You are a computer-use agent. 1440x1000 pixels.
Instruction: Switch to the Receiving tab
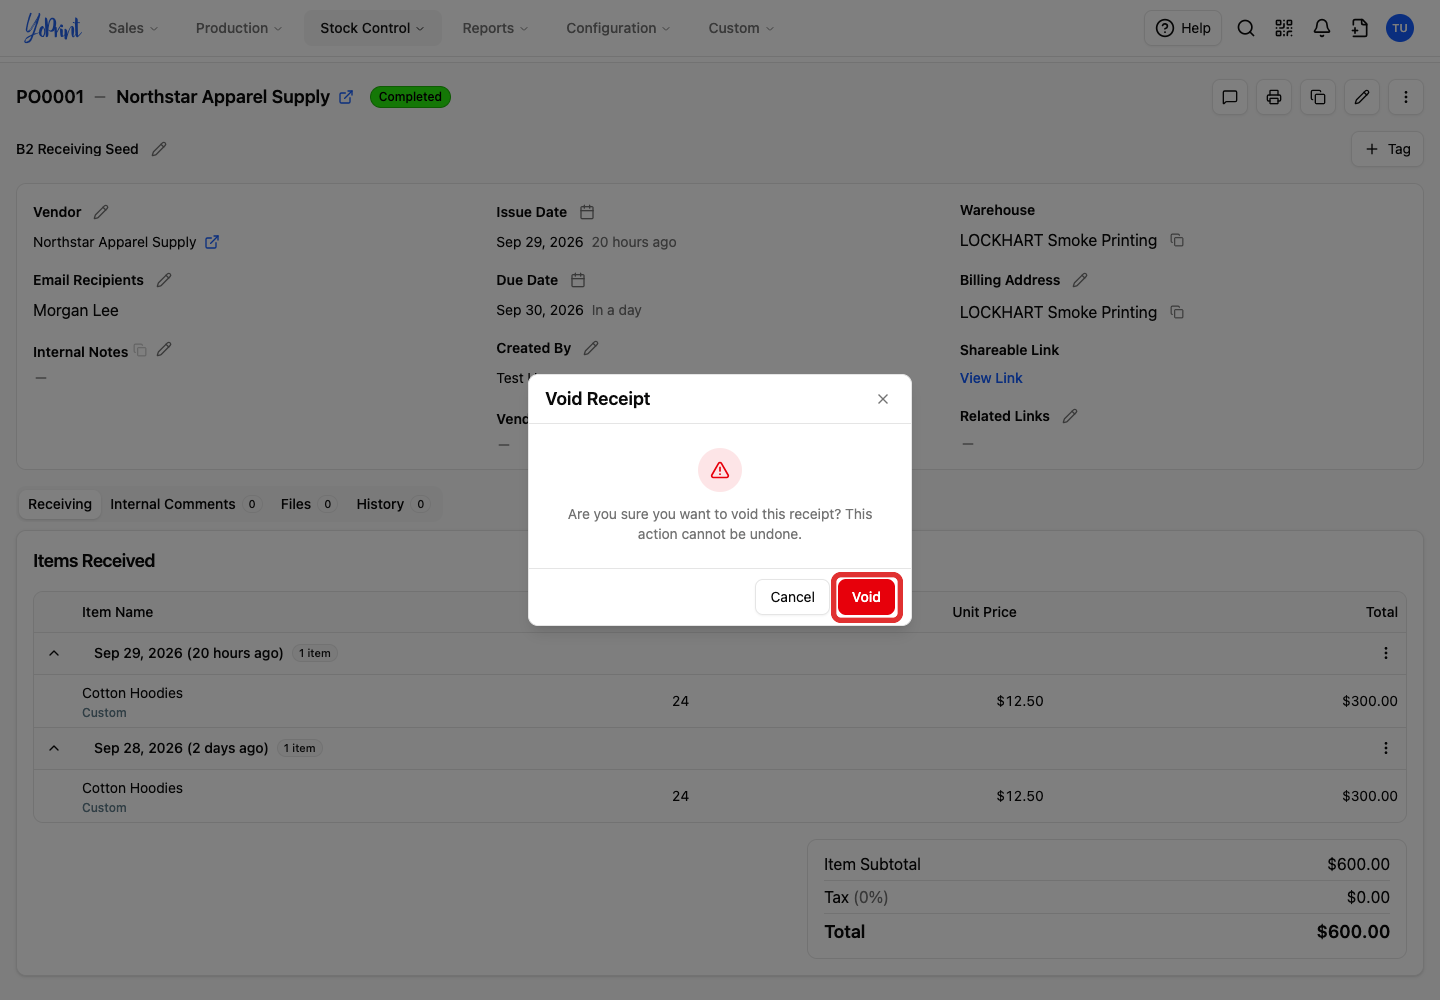60,504
